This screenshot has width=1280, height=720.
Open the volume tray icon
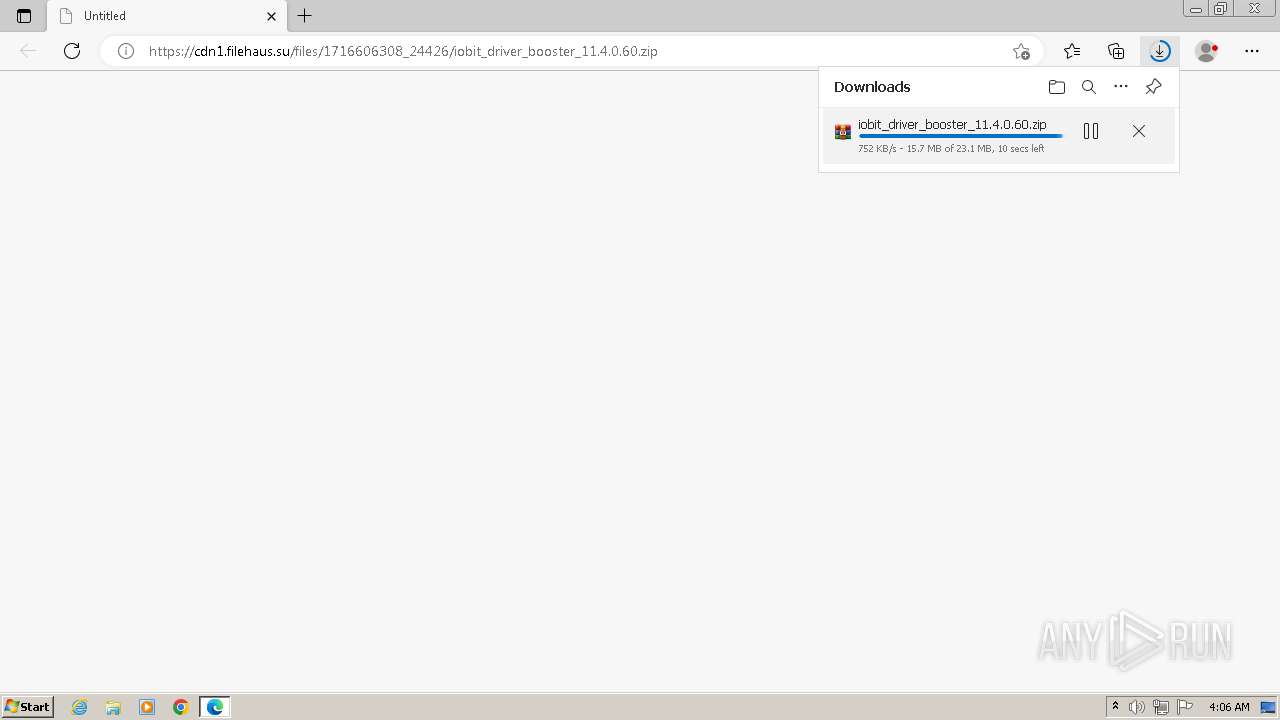coord(1137,707)
